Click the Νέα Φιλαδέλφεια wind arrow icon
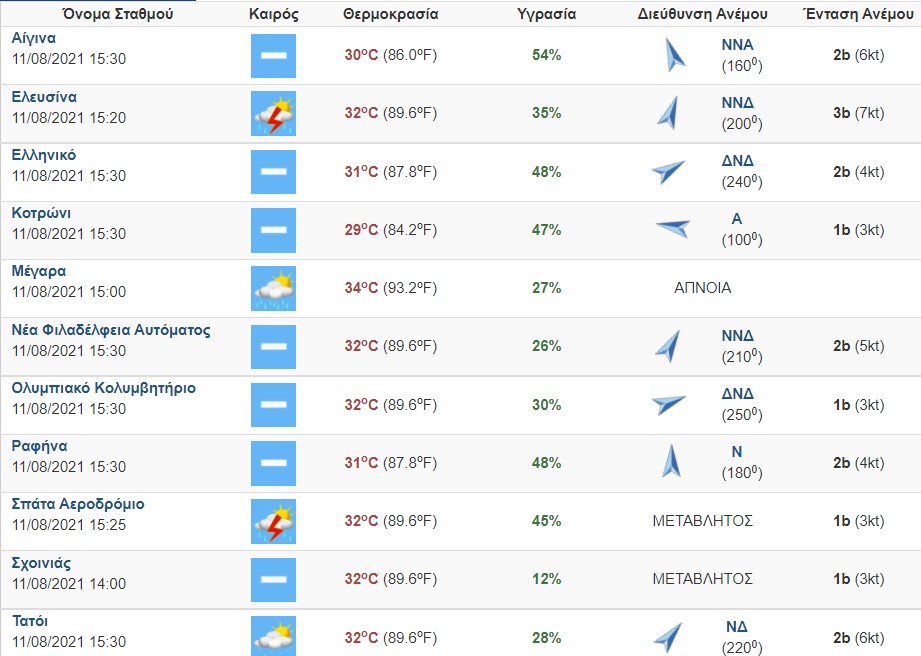921x656 pixels. 667,346
